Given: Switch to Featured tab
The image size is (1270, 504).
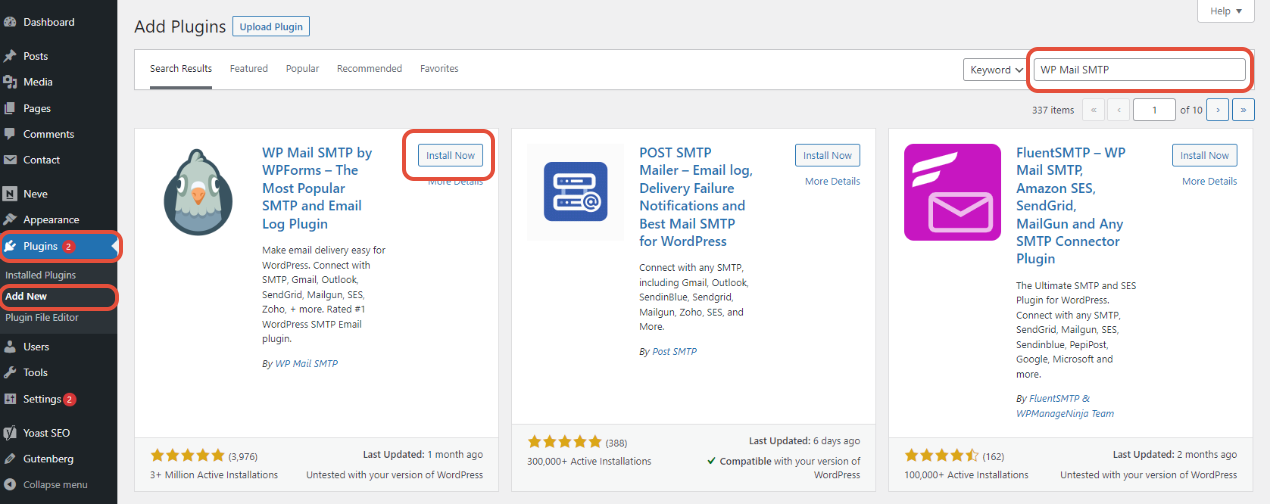Looking at the screenshot, I should click(x=249, y=69).
